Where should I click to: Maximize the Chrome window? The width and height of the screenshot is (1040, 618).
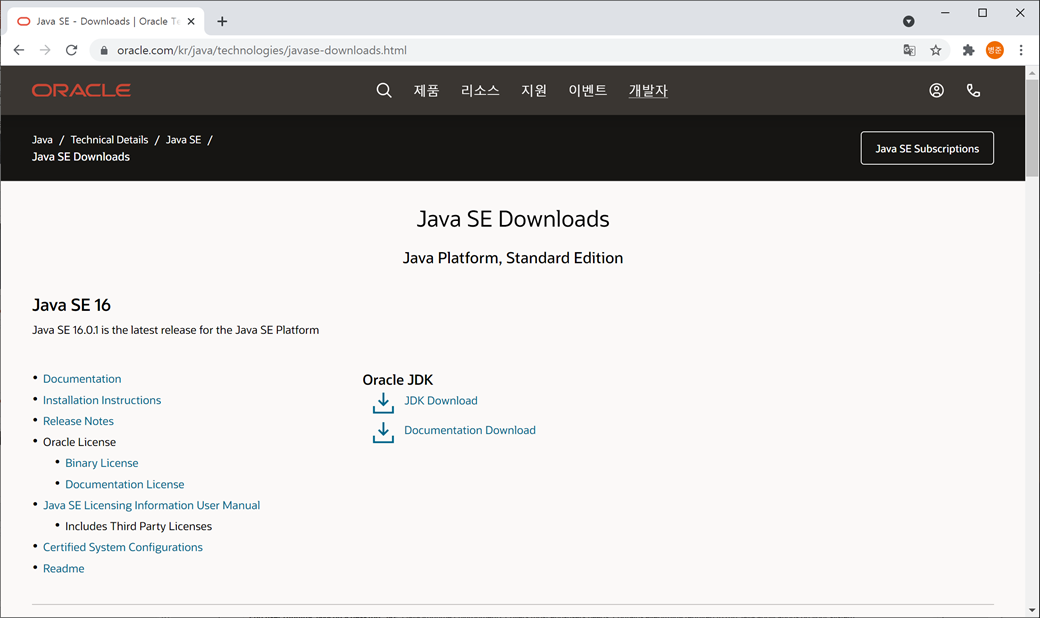pyautogui.click(x=982, y=13)
